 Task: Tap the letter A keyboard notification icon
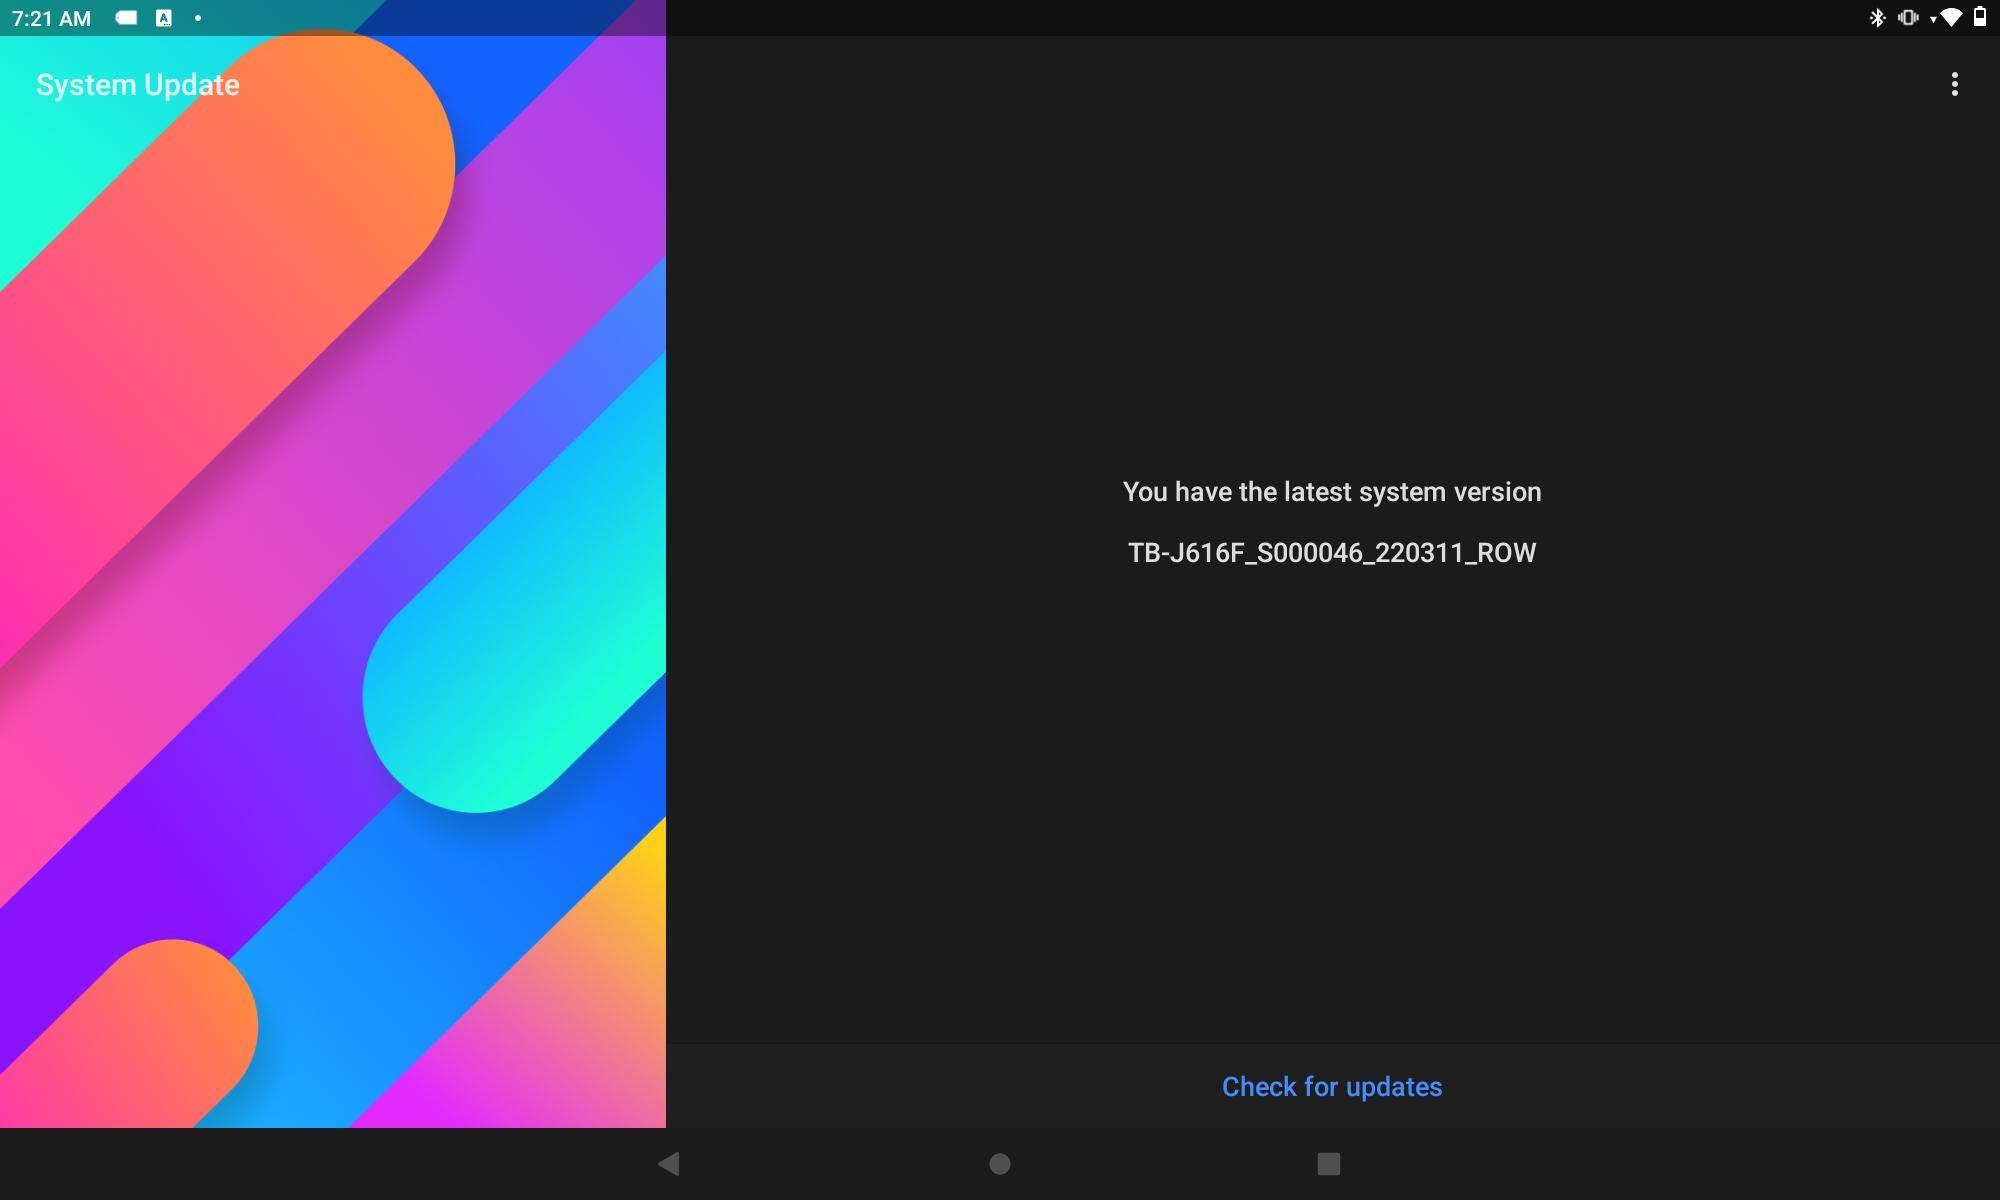[x=164, y=18]
